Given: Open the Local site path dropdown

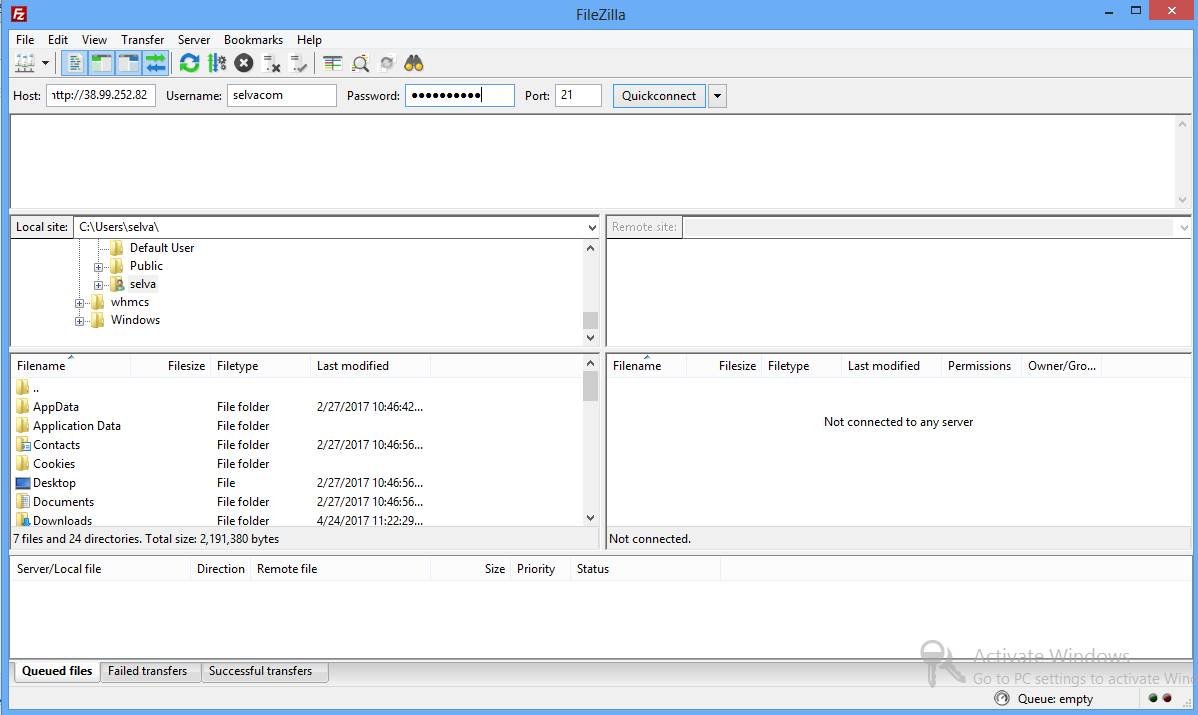Looking at the screenshot, I should coord(592,228).
